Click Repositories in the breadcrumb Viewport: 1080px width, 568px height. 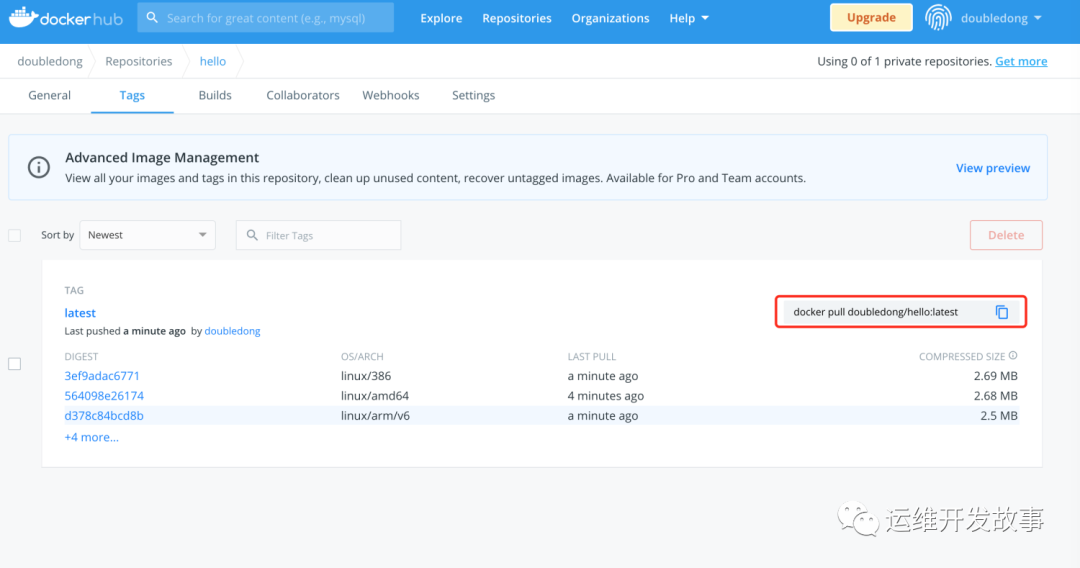138,61
